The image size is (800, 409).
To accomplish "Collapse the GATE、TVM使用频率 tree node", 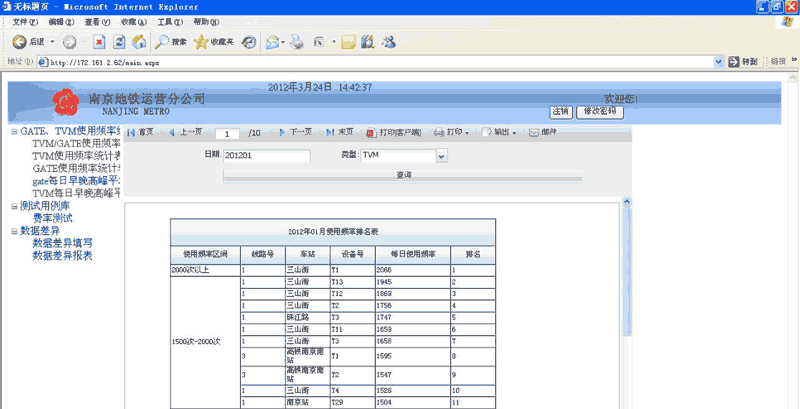I will pos(14,132).
